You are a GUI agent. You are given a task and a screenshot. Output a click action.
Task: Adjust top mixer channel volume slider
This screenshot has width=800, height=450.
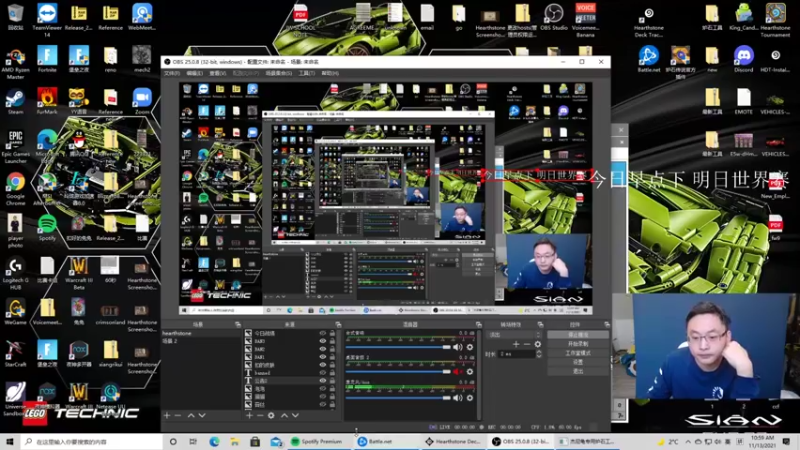pyautogui.click(x=398, y=347)
